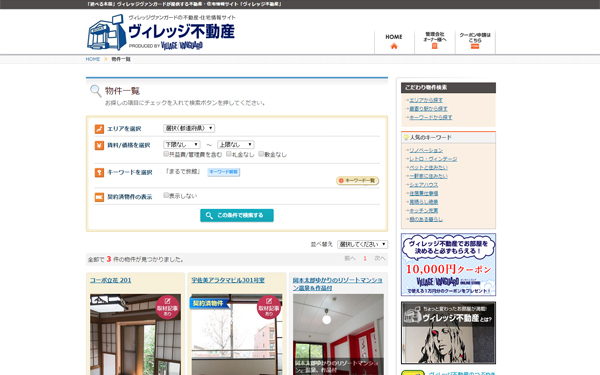600x375 pixels.
Task: Click the magnifier icon beside 物件一覧 heading
Action: pyautogui.click(x=95, y=91)
